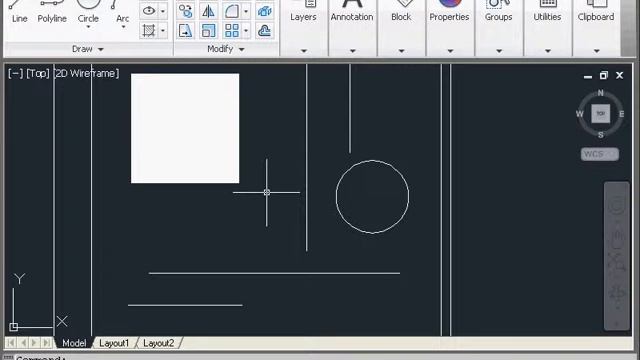
Task: Restore down the drawing viewport window
Action: [604, 76]
